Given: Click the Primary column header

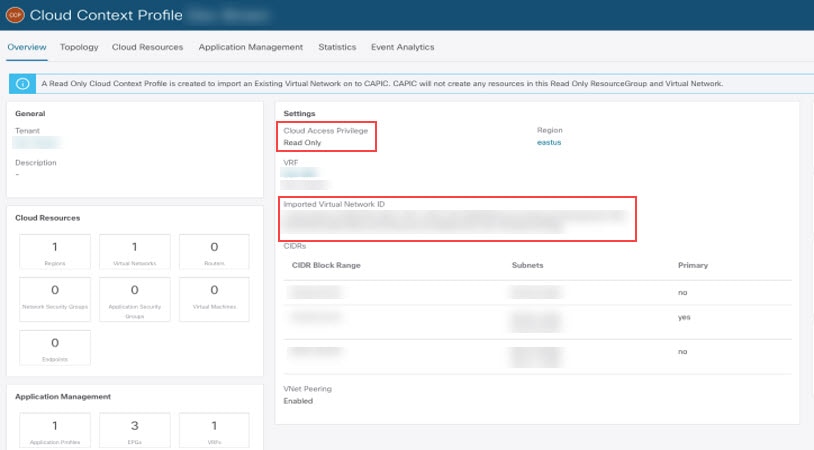Looking at the screenshot, I should coord(693,265).
